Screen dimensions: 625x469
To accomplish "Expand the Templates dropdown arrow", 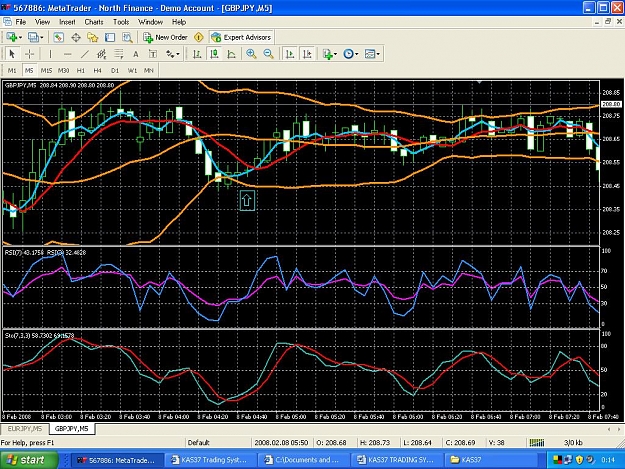I will (x=378, y=54).
